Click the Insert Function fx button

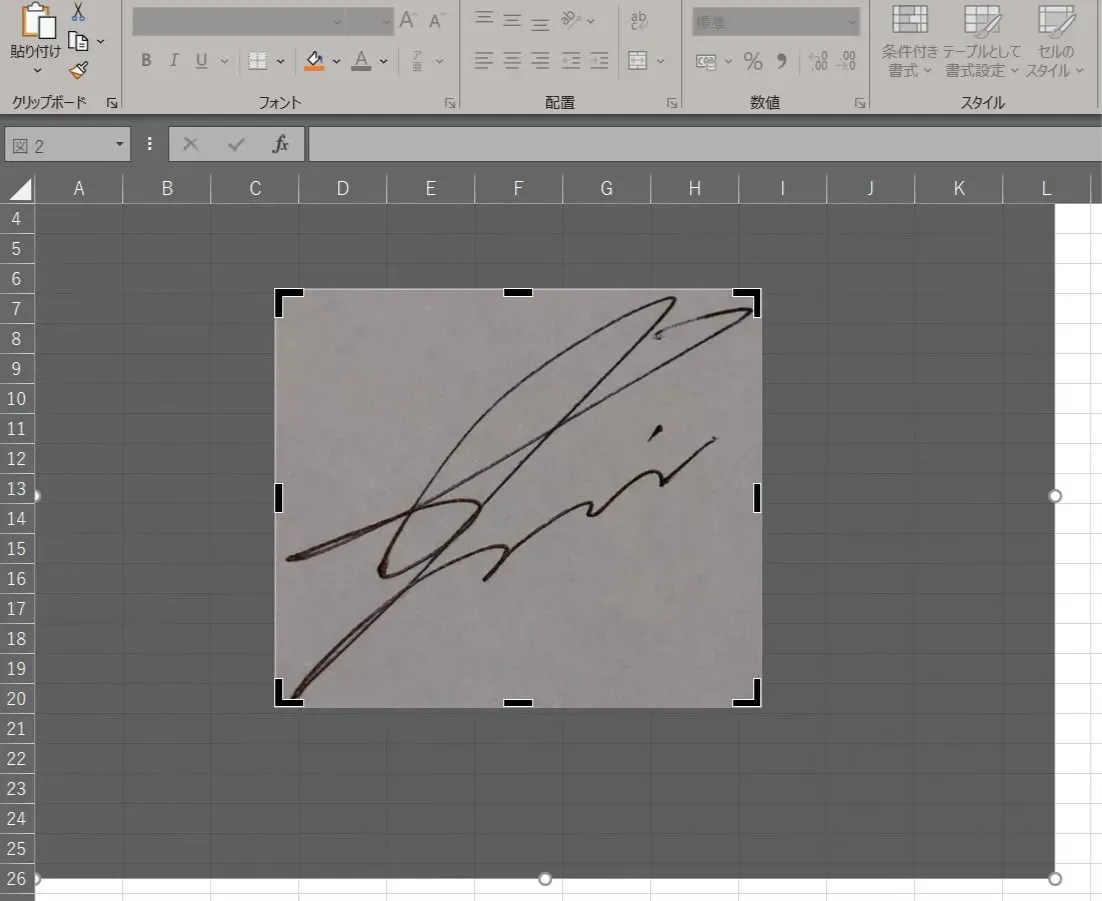click(x=280, y=144)
